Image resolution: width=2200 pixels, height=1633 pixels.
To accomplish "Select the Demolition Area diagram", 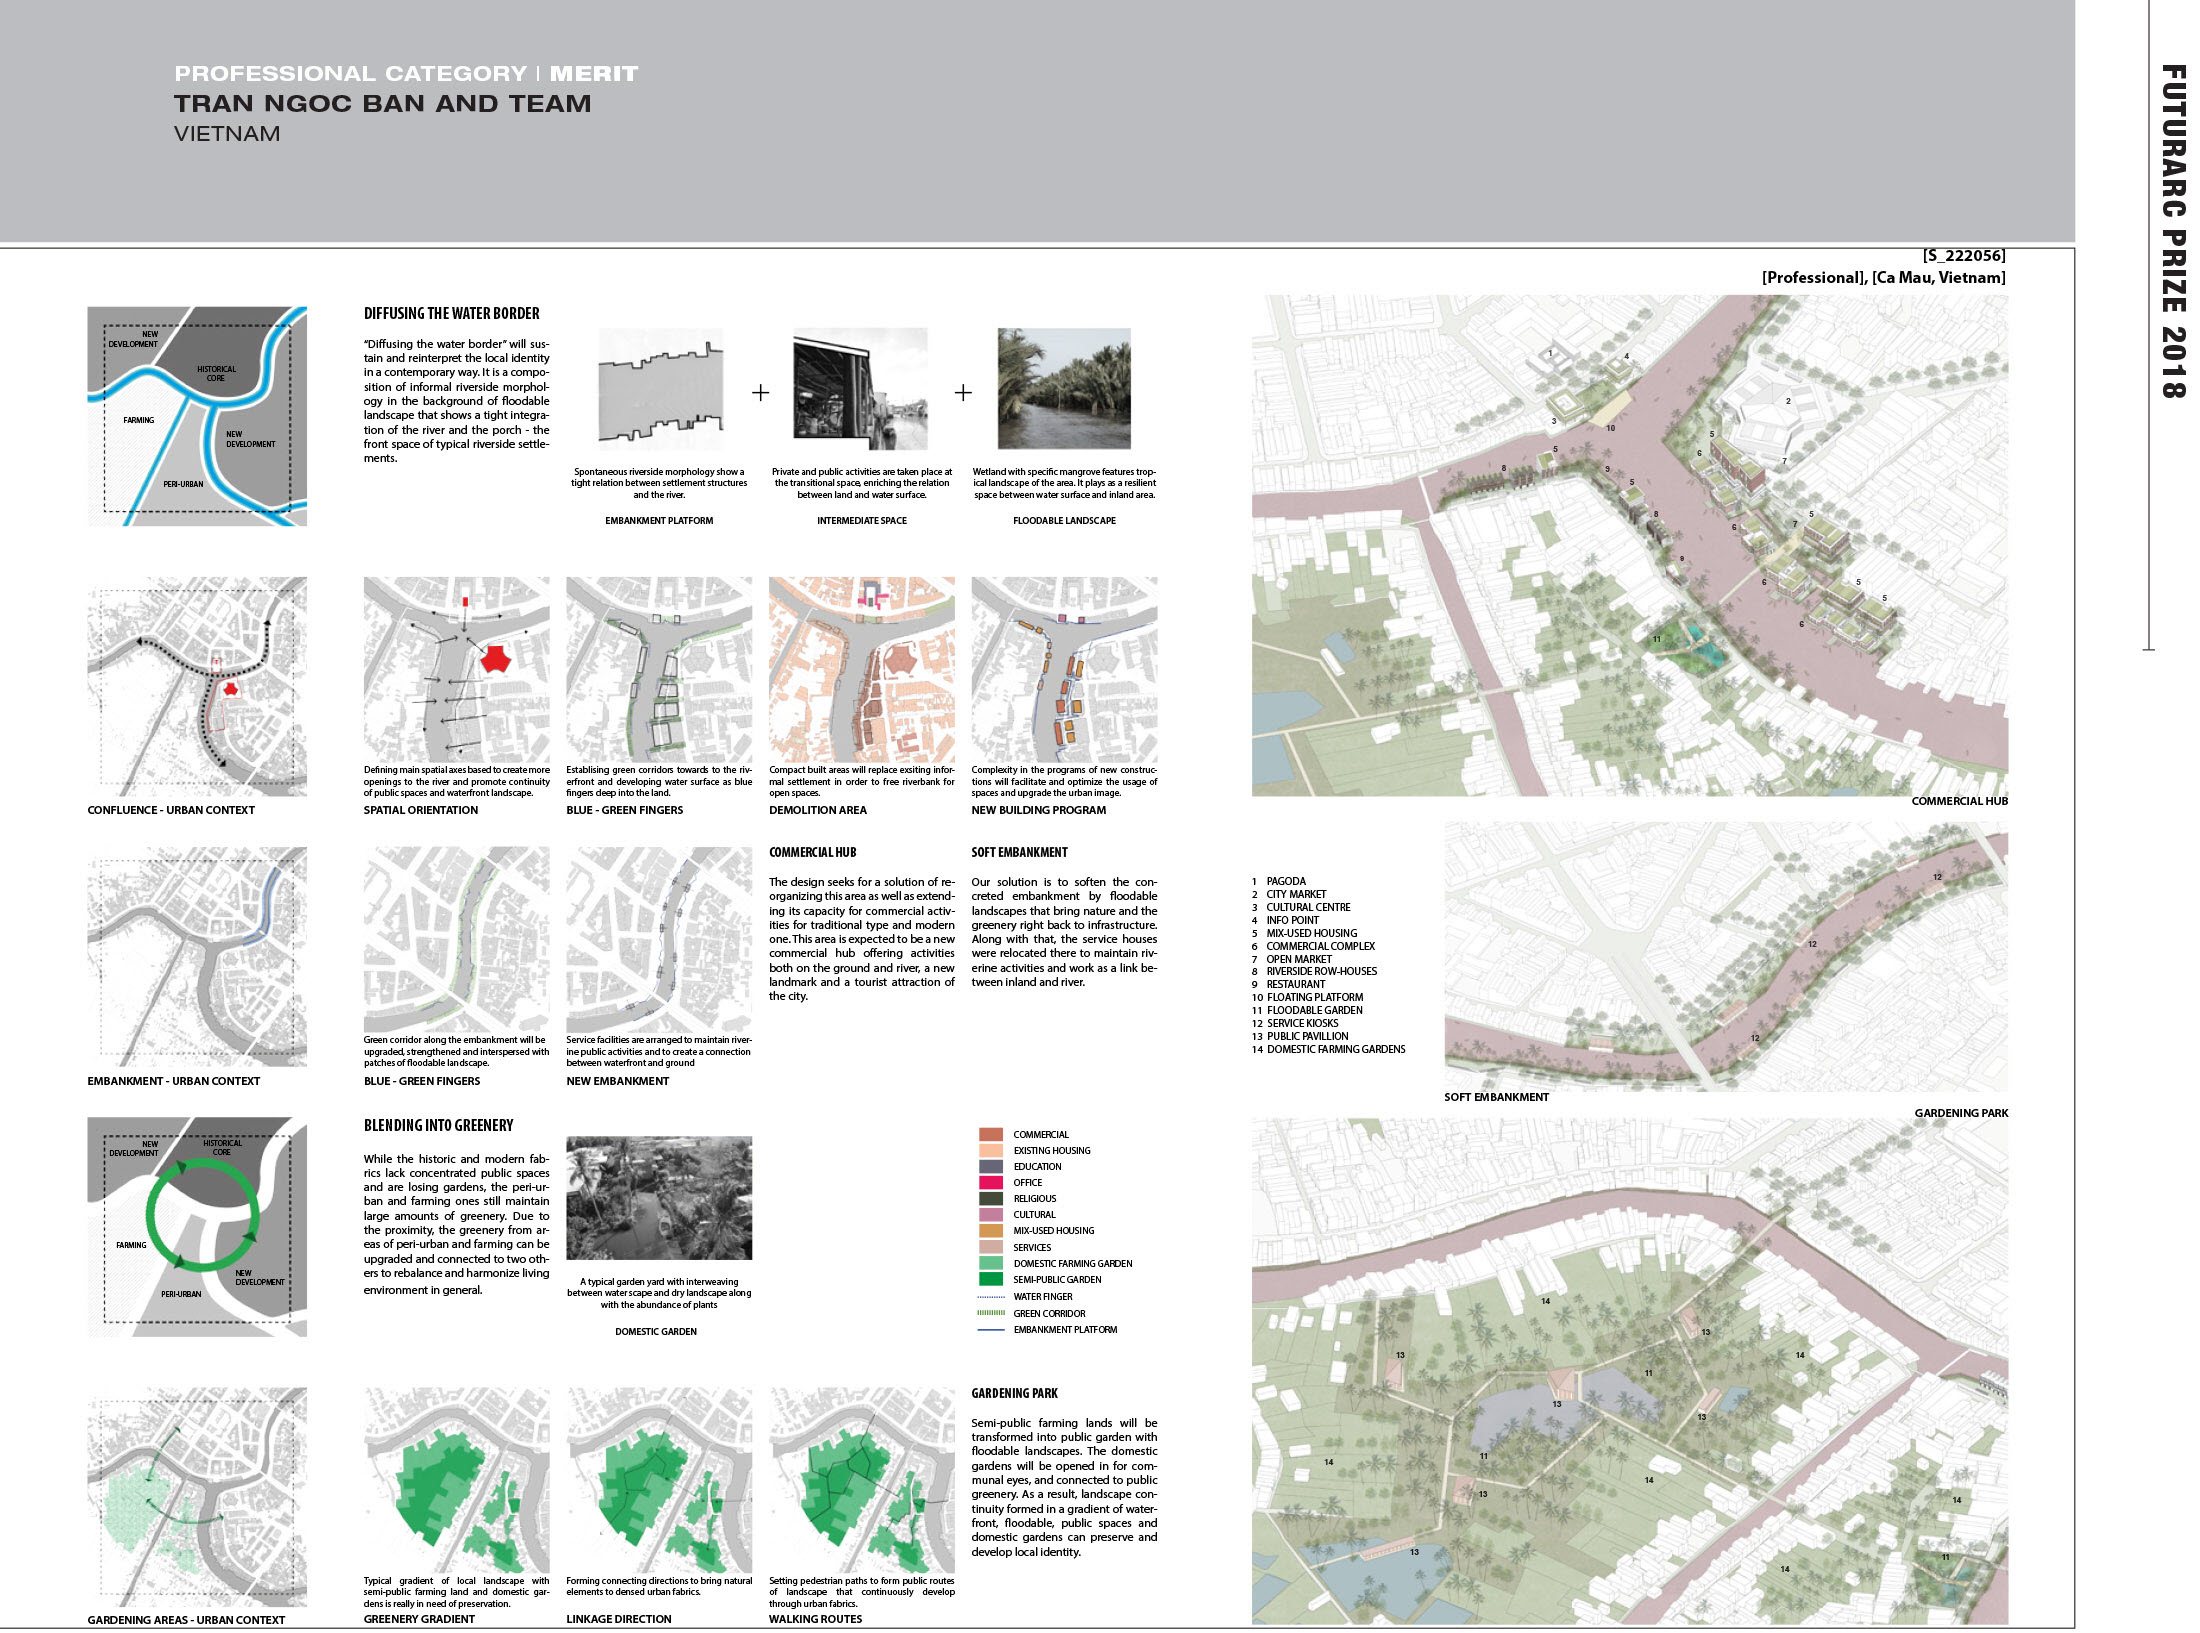I will [862, 669].
